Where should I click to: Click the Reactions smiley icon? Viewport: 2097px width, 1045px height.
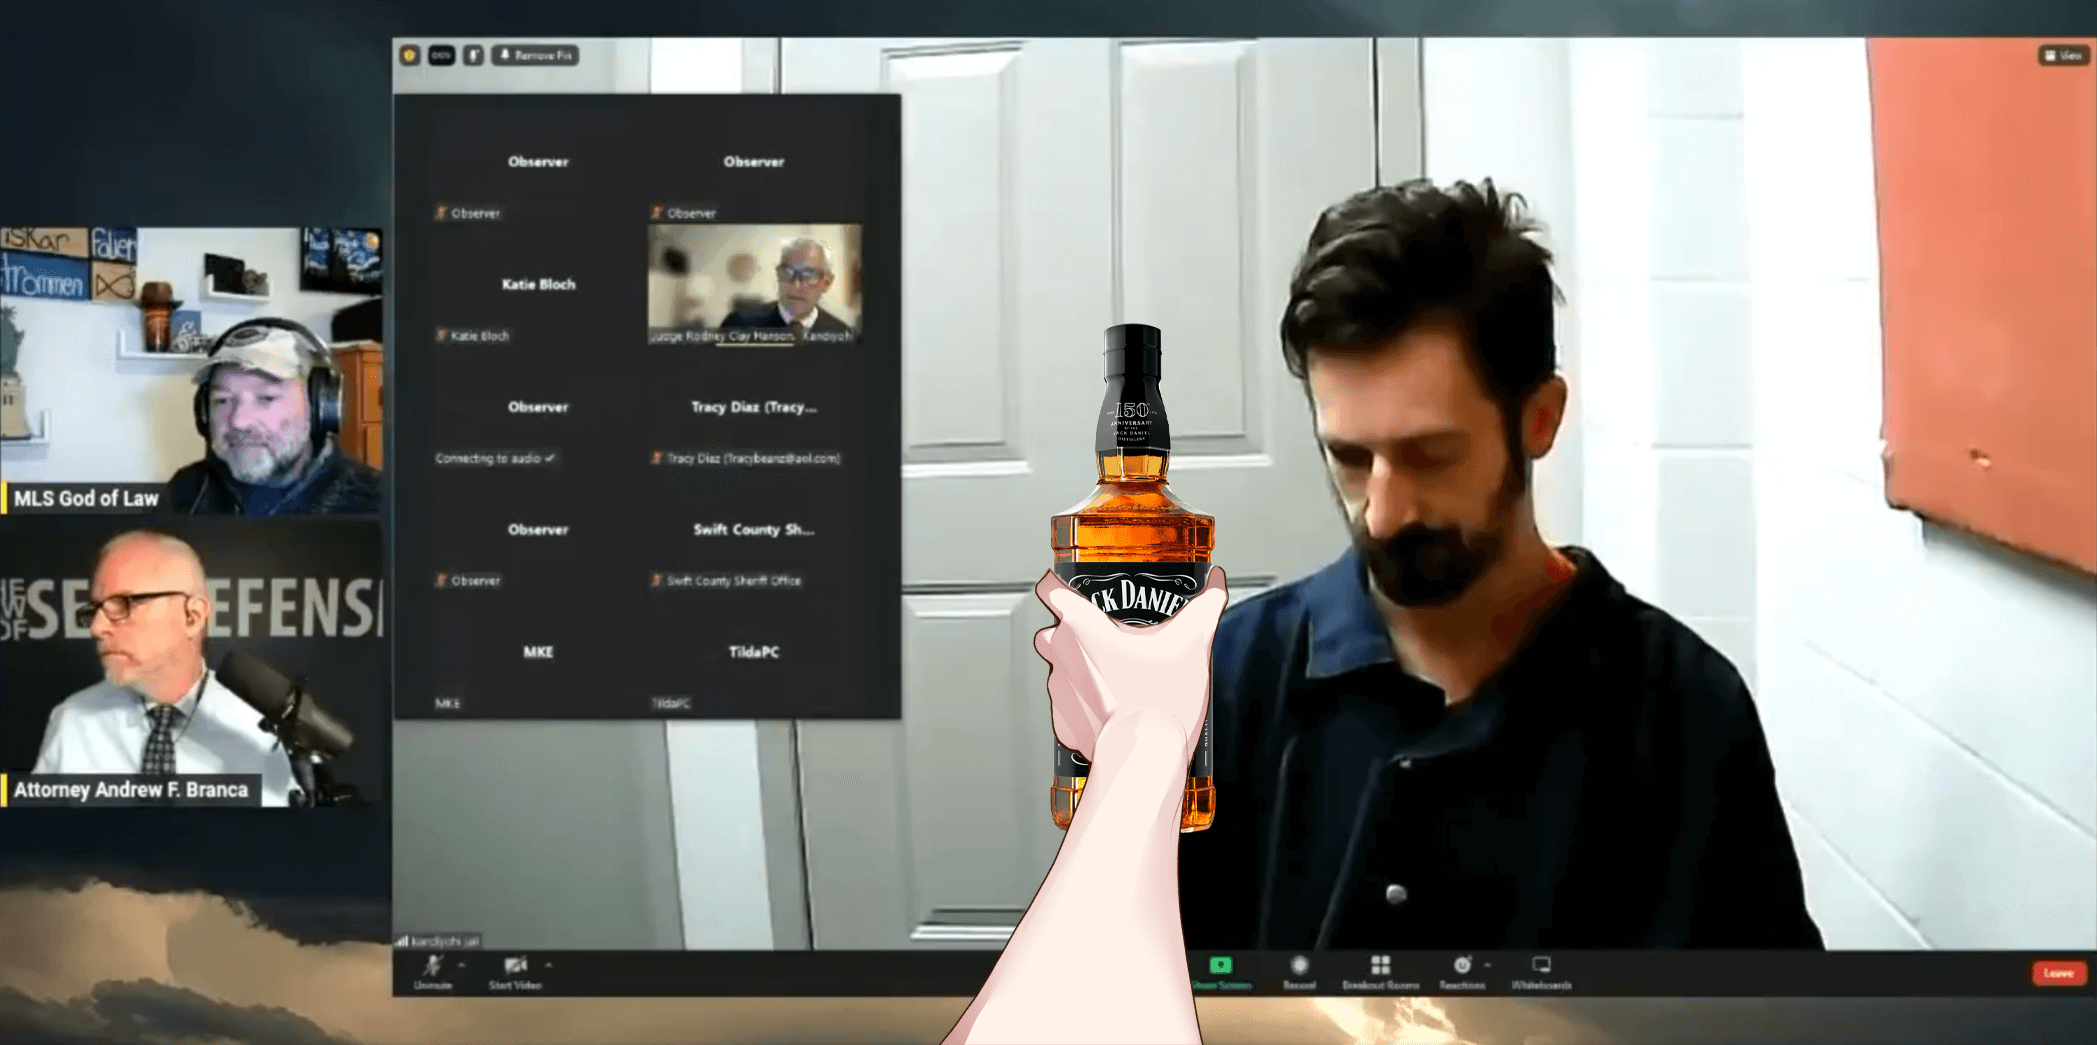1462,965
